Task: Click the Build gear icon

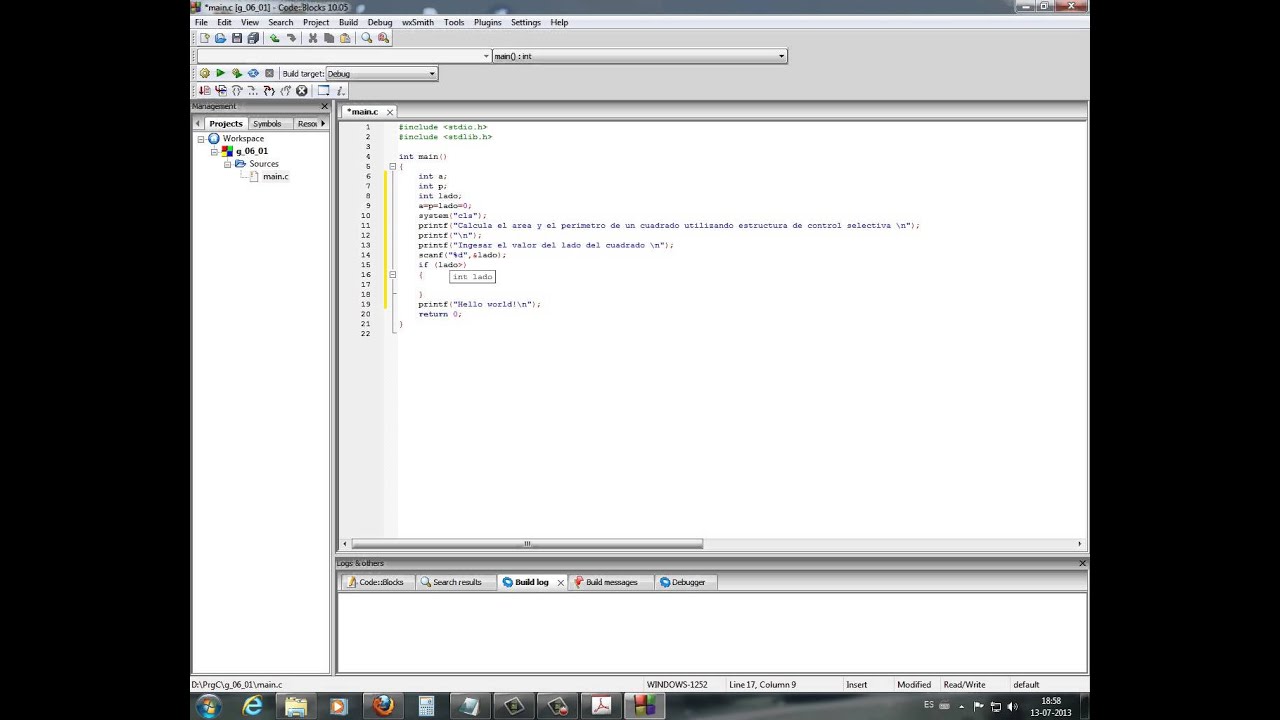Action: (x=205, y=73)
